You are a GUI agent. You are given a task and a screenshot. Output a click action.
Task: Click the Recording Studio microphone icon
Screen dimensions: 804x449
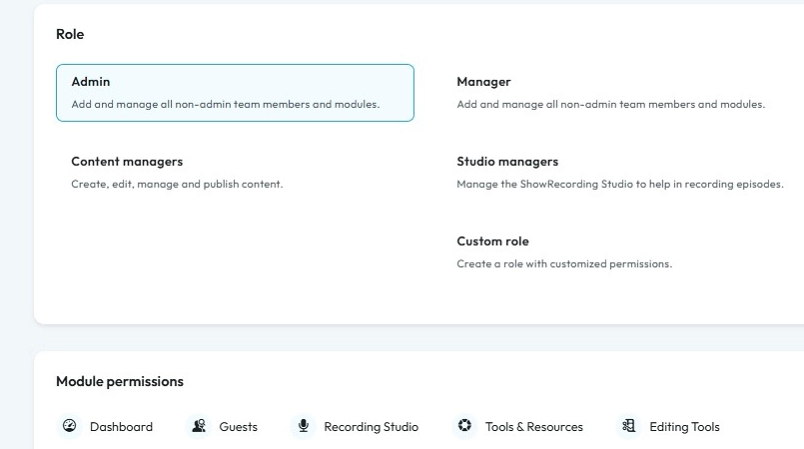point(303,427)
